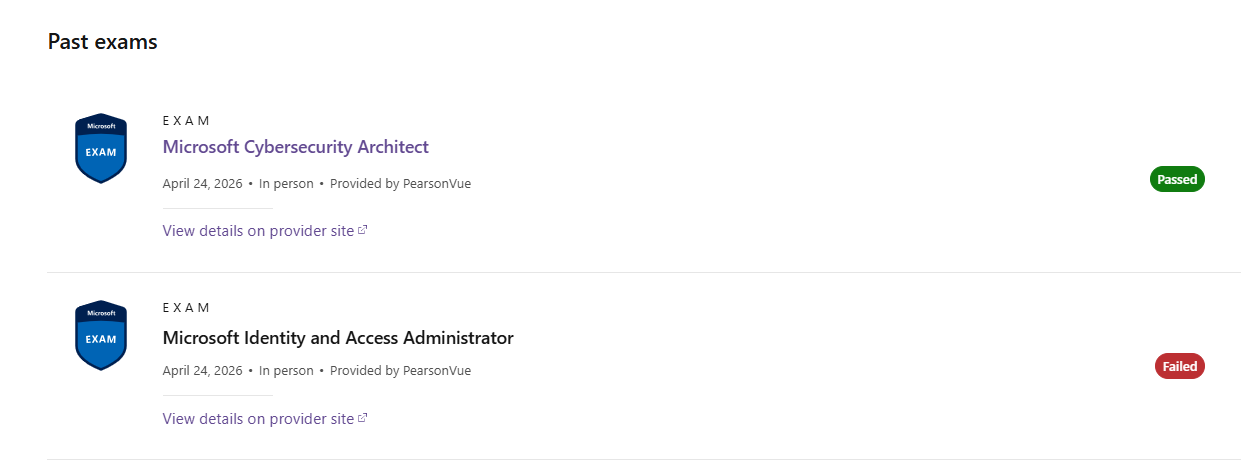The height and width of the screenshot is (468, 1241).
Task: Click the green Passed status badge
Action: pyautogui.click(x=1177, y=179)
